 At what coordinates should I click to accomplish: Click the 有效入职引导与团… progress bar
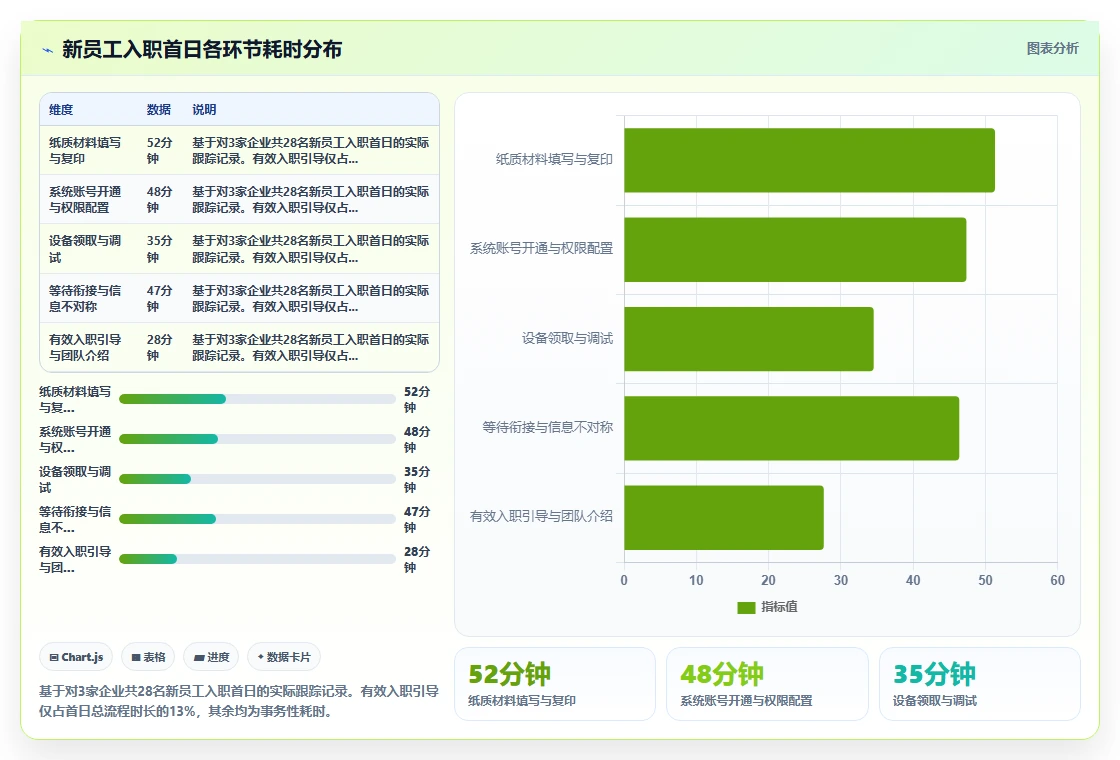[x=257, y=559]
